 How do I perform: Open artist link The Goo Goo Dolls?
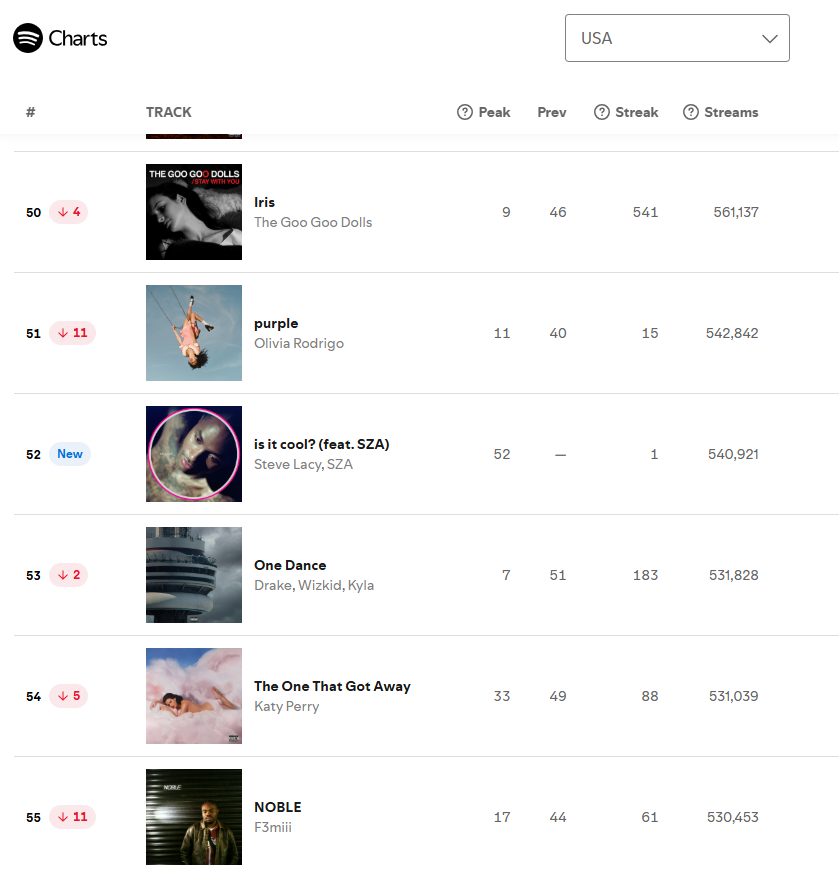point(313,222)
